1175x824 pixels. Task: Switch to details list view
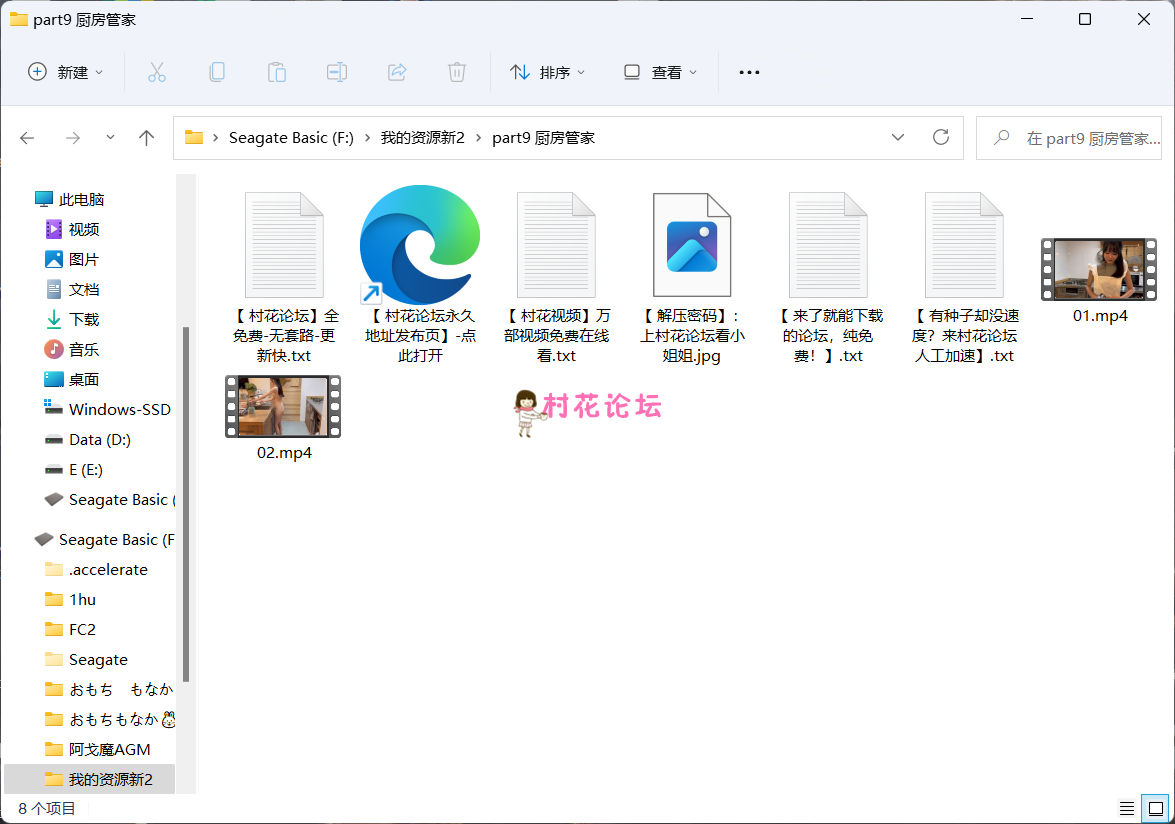pyautogui.click(x=1126, y=808)
